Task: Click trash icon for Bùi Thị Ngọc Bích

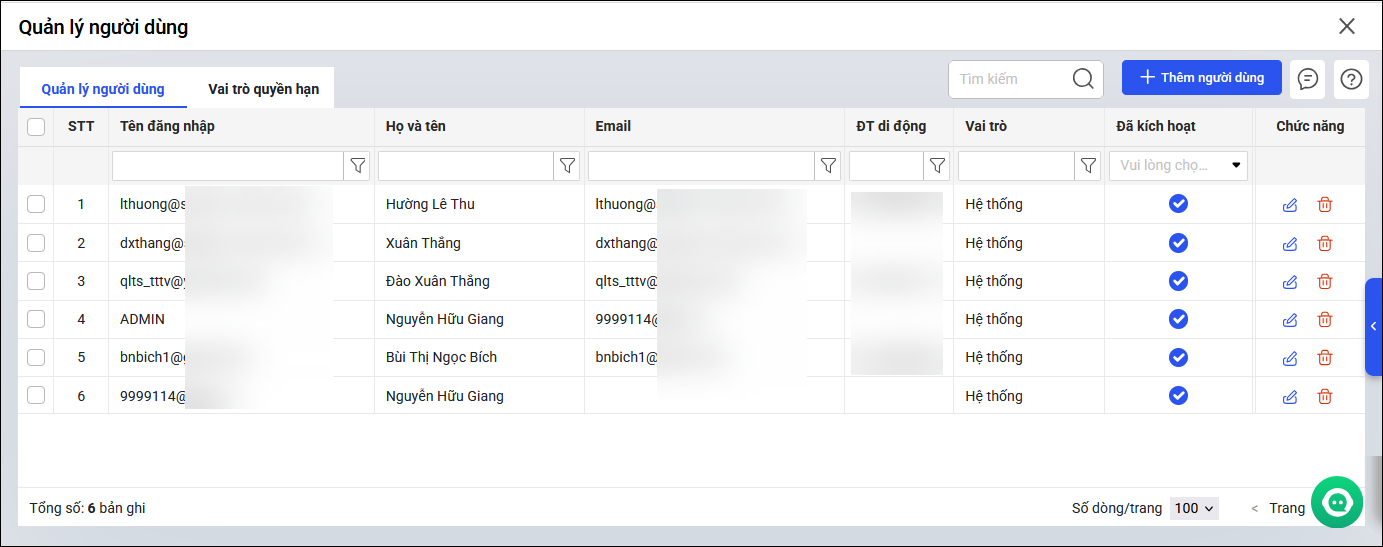Action: coord(1325,358)
